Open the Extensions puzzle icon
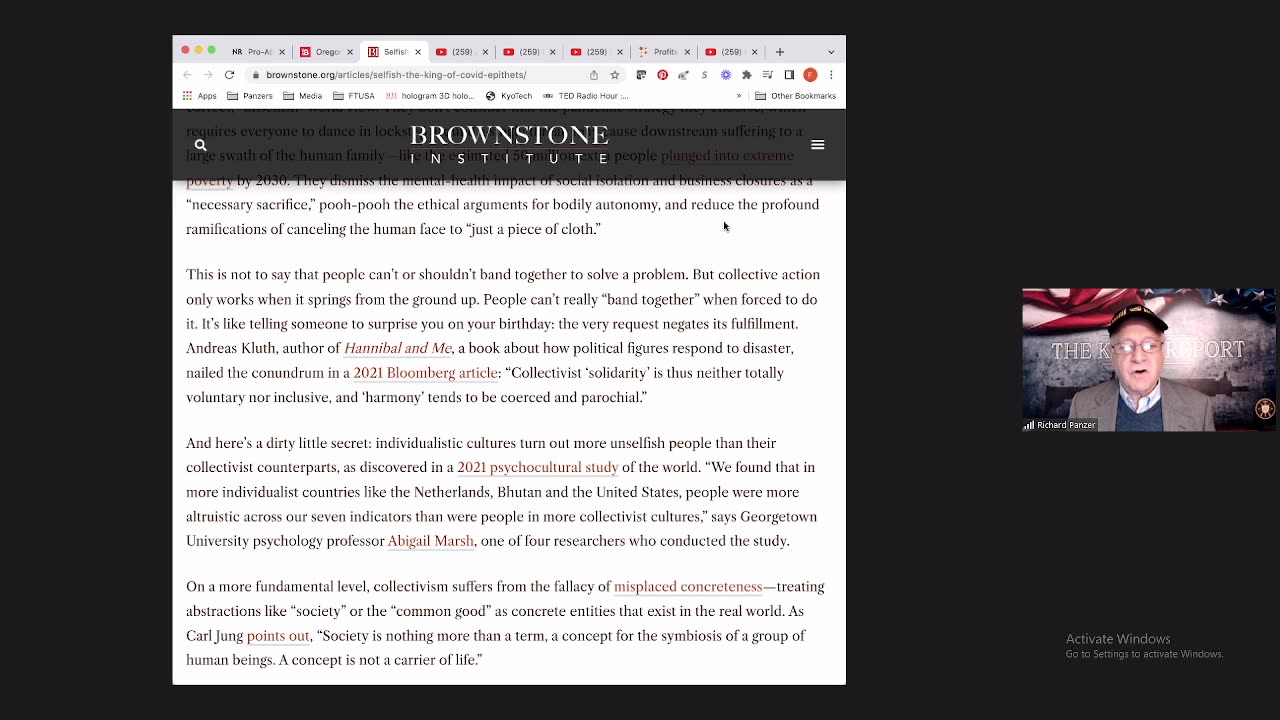The image size is (1280, 720). click(746, 75)
